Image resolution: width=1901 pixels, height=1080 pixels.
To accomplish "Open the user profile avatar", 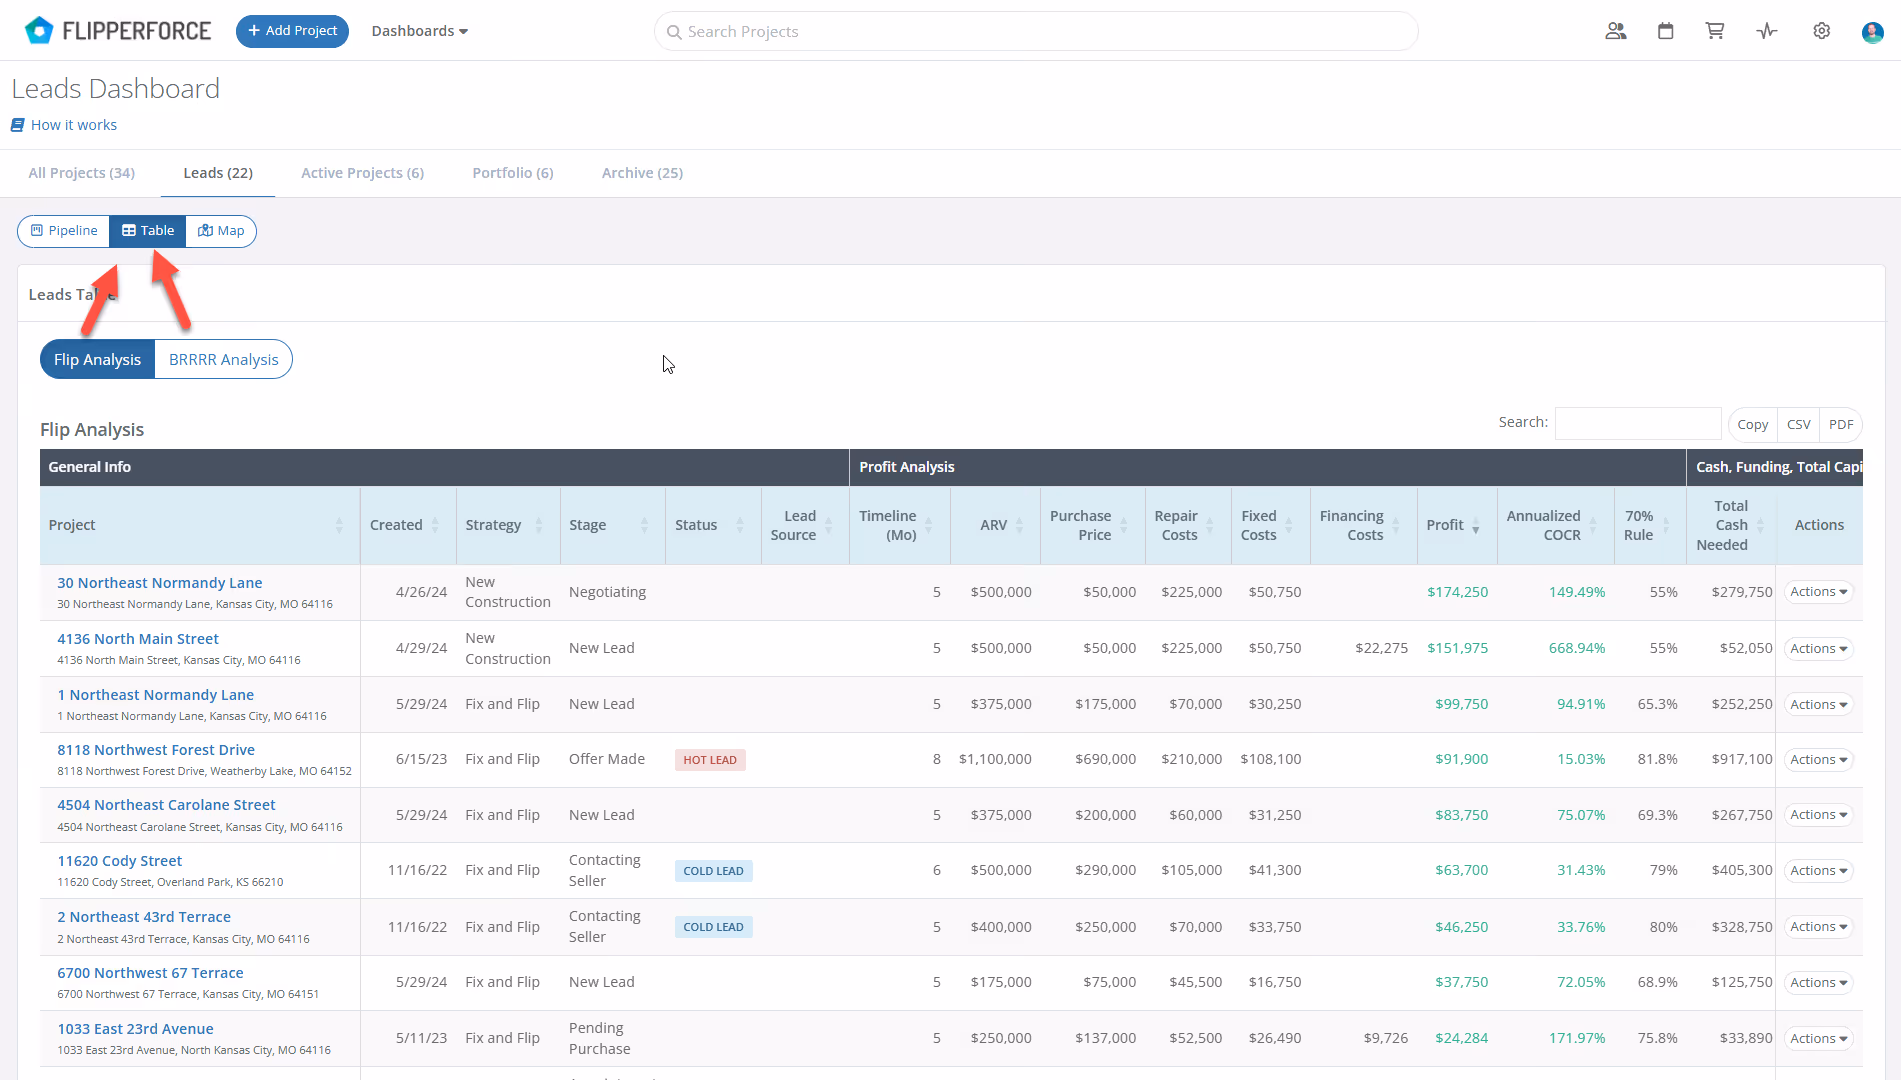I will coord(1873,32).
